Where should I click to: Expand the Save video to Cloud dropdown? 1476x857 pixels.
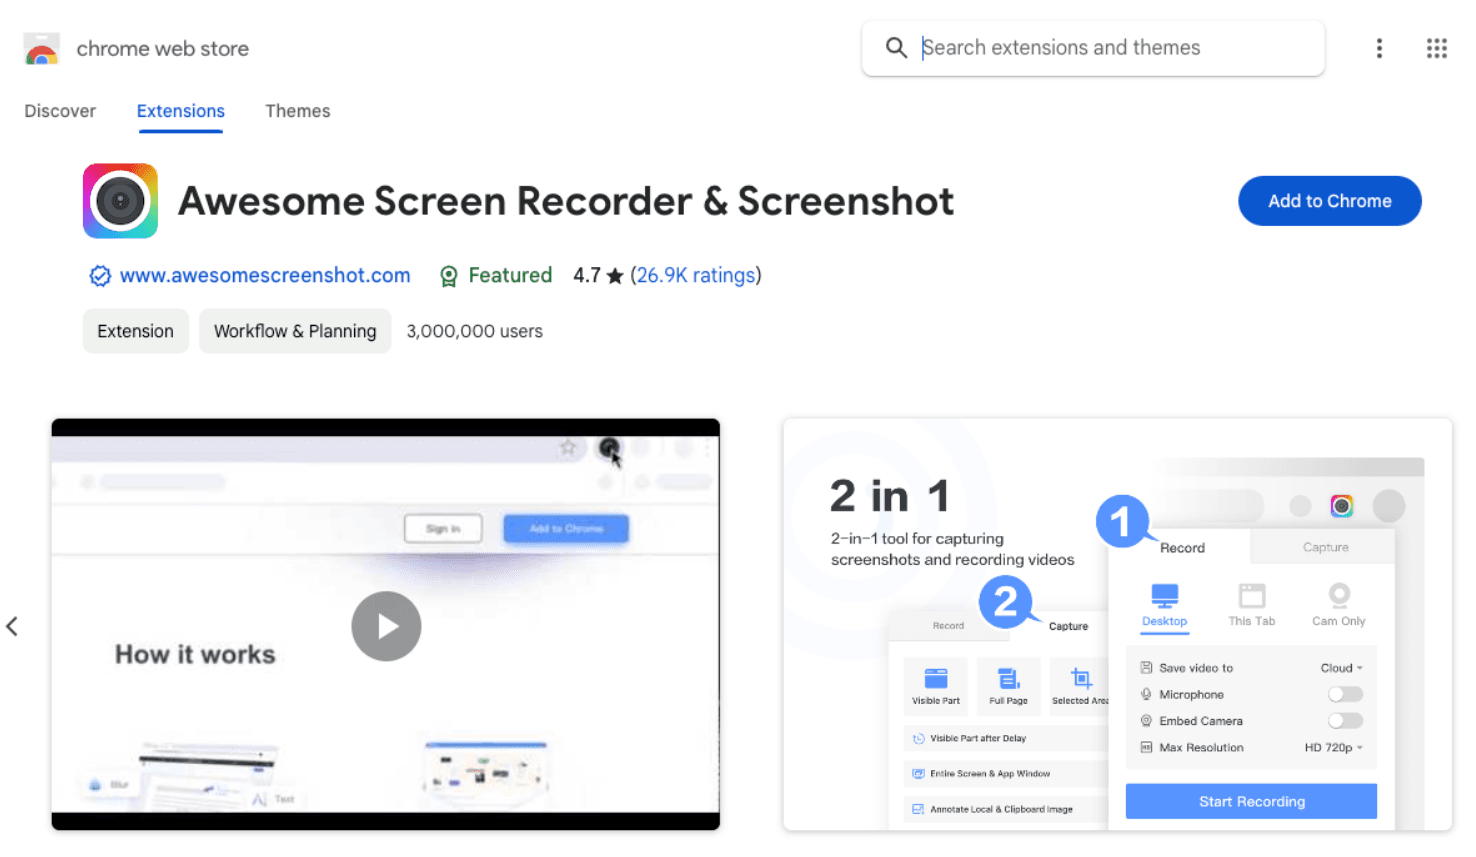pos(1341,668)
